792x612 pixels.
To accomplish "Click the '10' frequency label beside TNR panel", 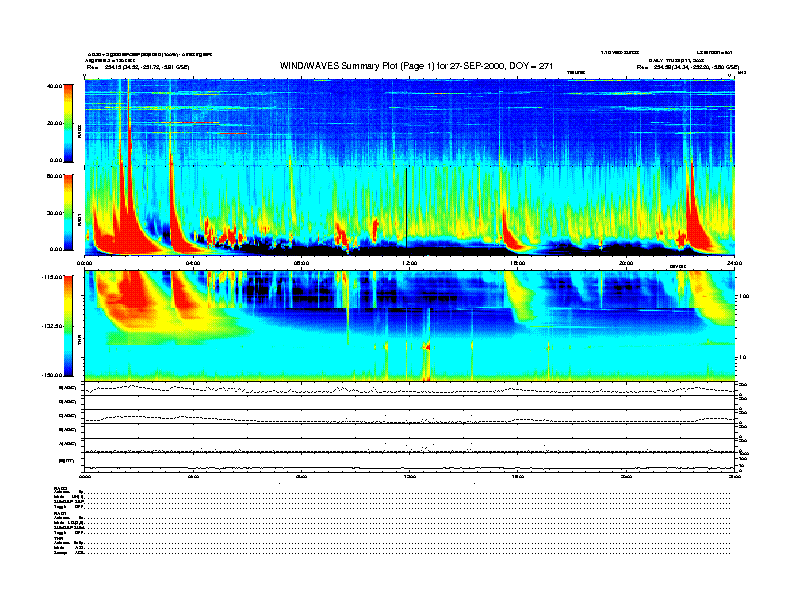I will tap(745, 358).
